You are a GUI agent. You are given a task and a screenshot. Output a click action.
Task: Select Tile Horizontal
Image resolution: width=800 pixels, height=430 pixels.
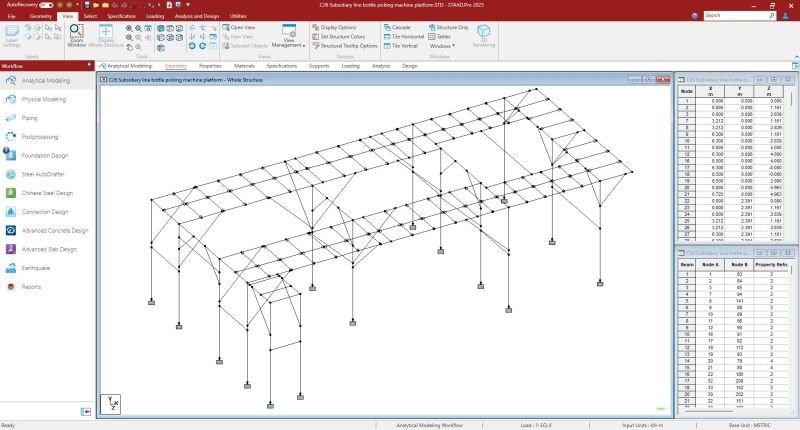[x=404, y=37]
